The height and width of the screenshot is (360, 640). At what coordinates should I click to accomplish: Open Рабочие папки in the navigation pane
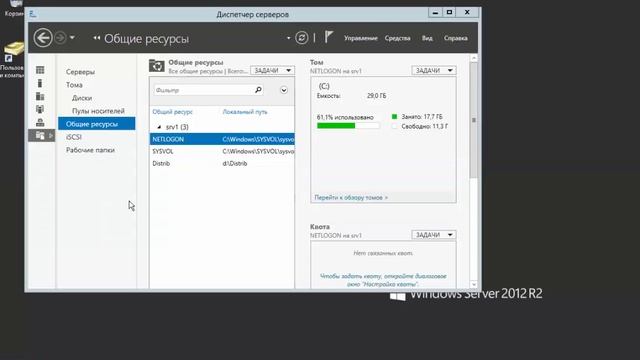[x=90, y=150]
